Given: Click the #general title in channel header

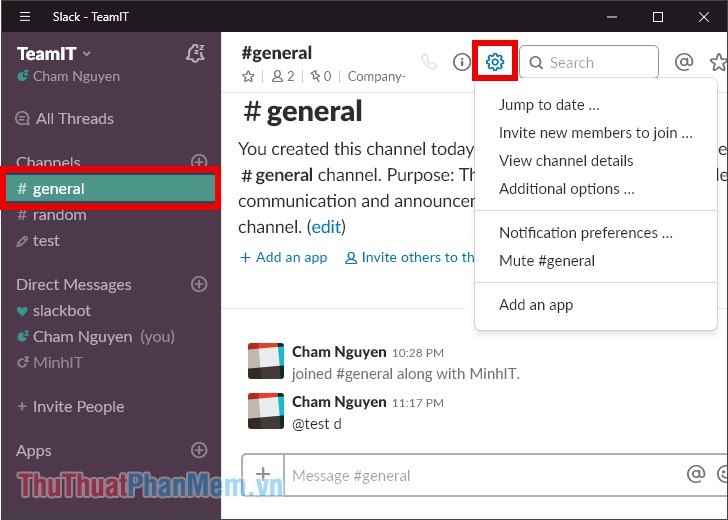Looking at the screenshot, I should tap(277, 53).
